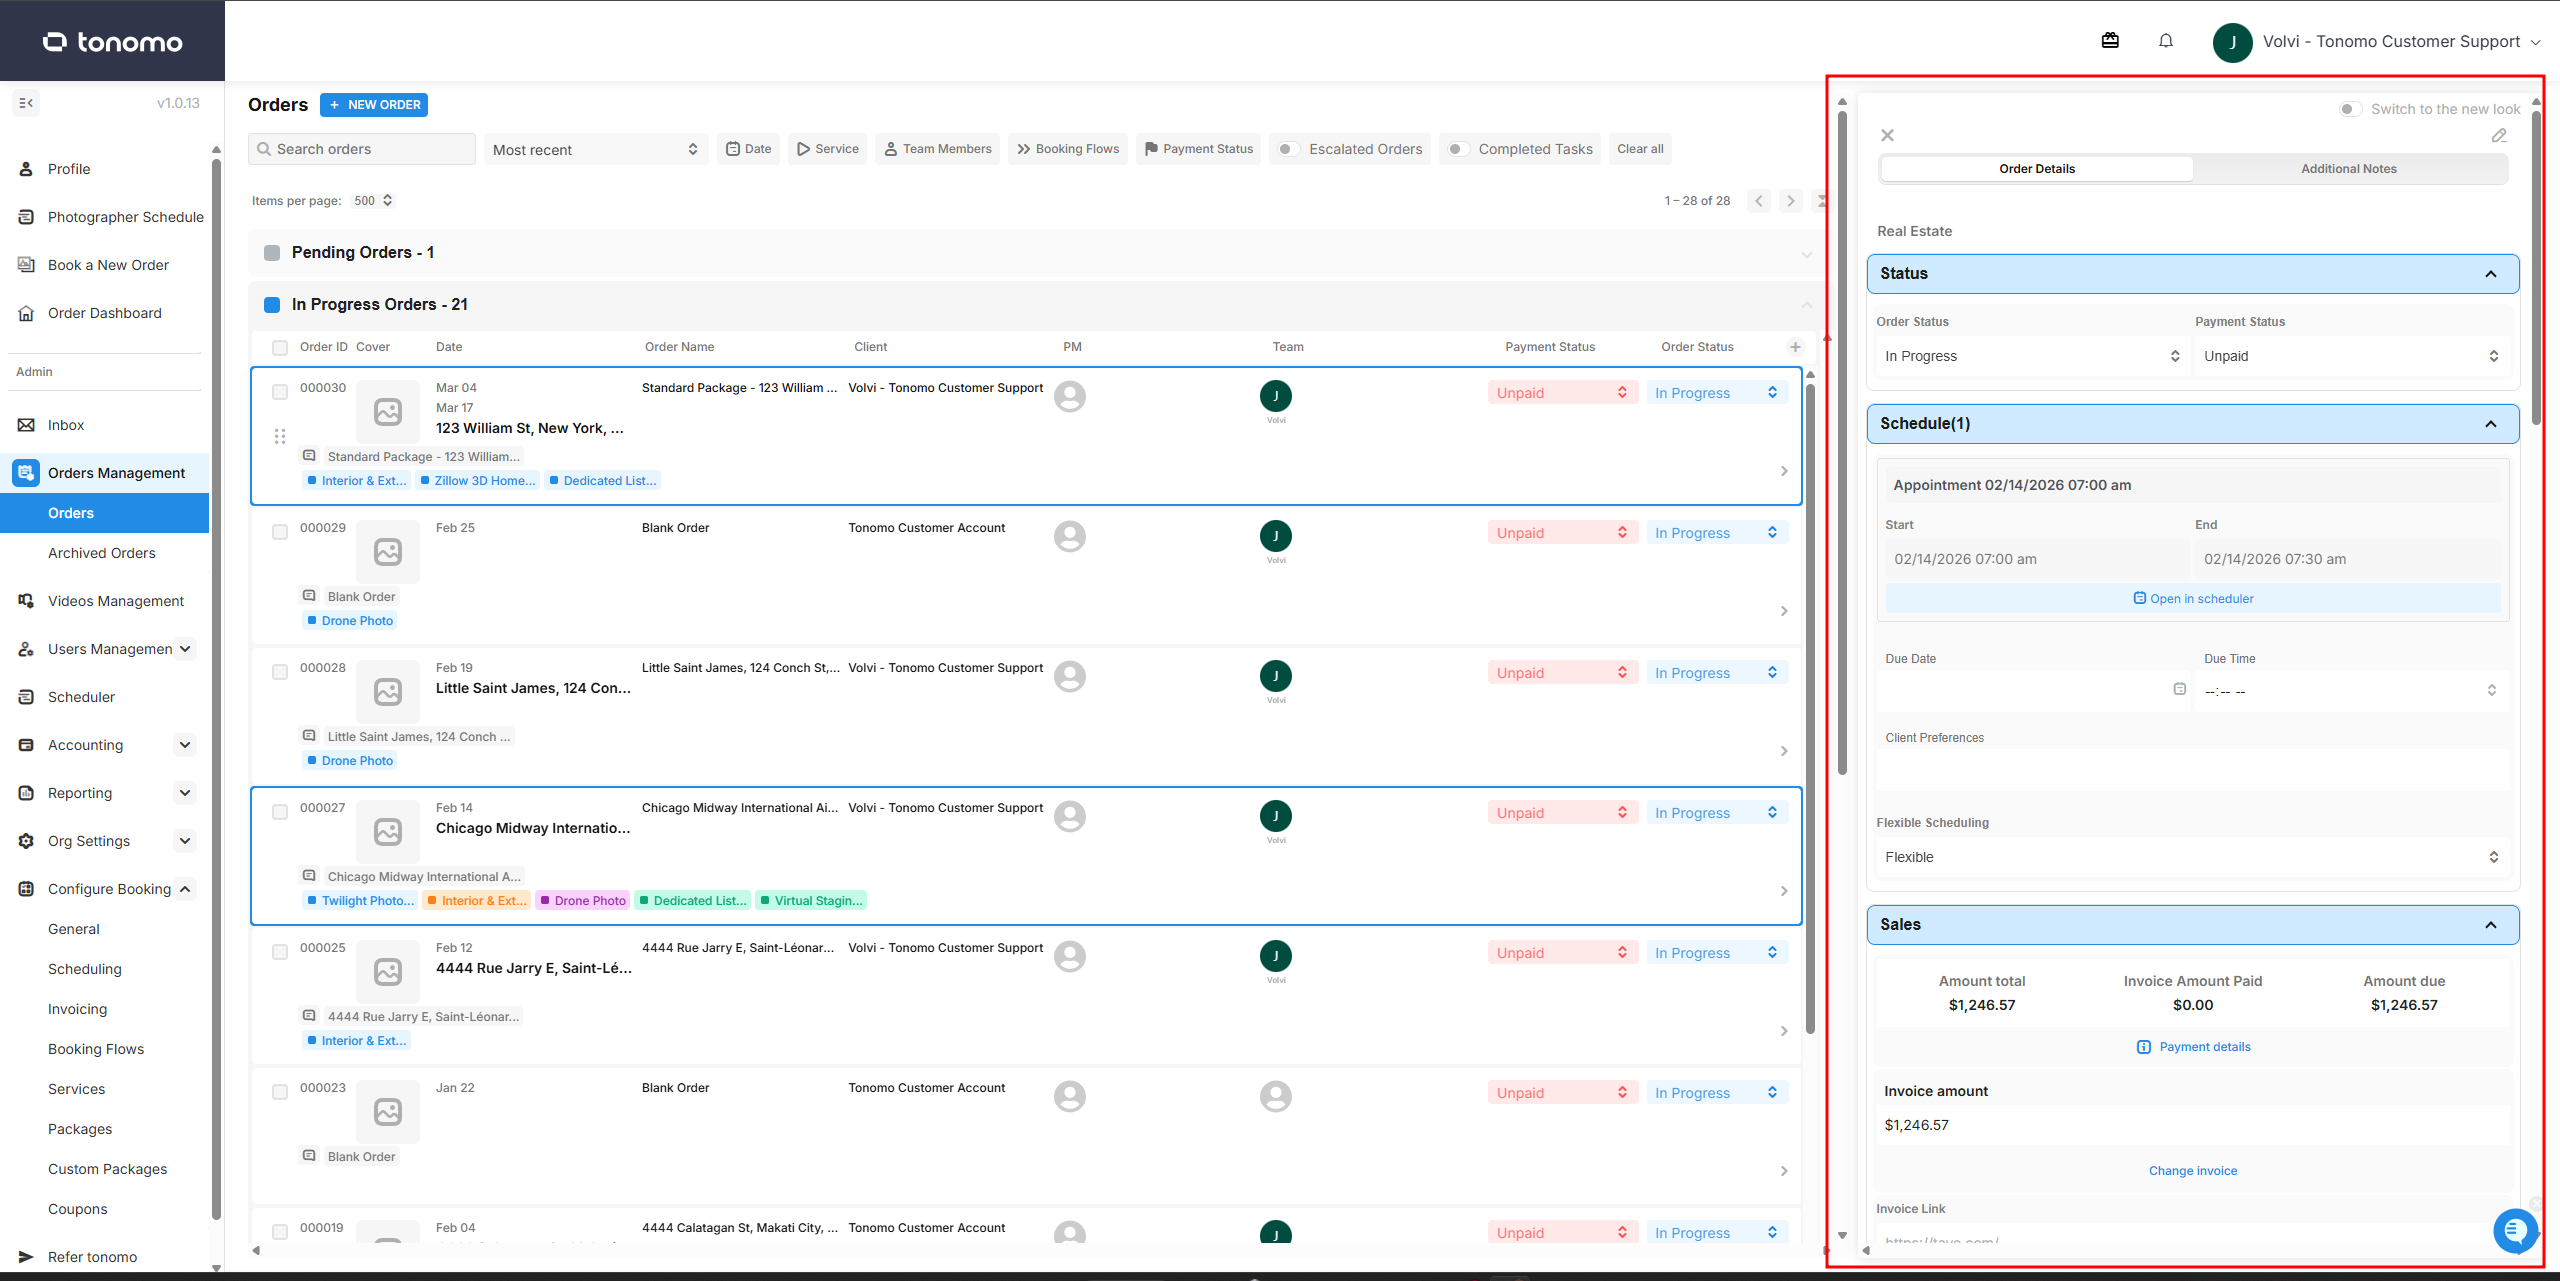
Task: Enable Switch to the new look toggle
Action: 2351,109
